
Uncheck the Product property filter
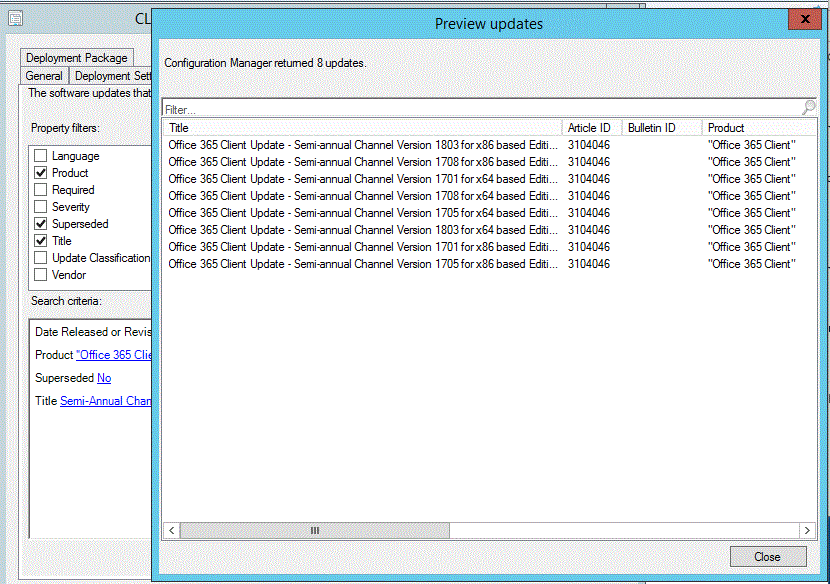point(40,173)
